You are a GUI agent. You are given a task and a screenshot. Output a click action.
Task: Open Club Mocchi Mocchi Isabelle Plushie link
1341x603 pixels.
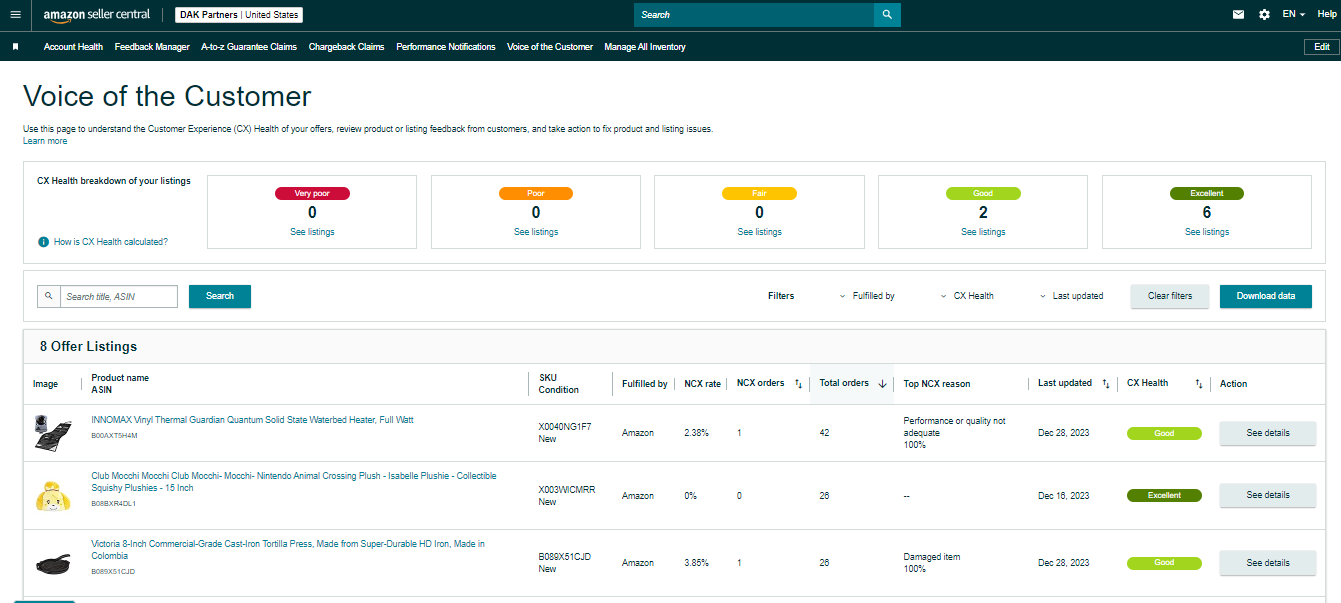tap(294, 482)
